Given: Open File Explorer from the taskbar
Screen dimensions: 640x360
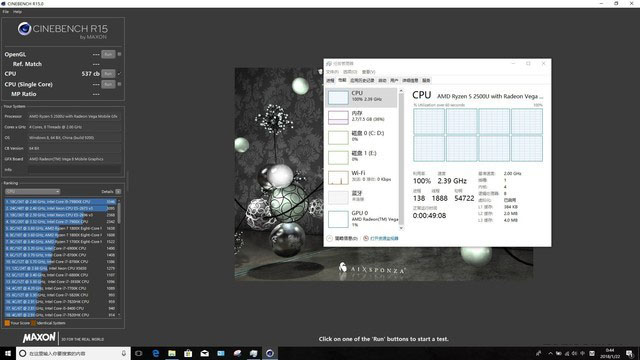Looking at the screenshot, I should tap(172, 353).
